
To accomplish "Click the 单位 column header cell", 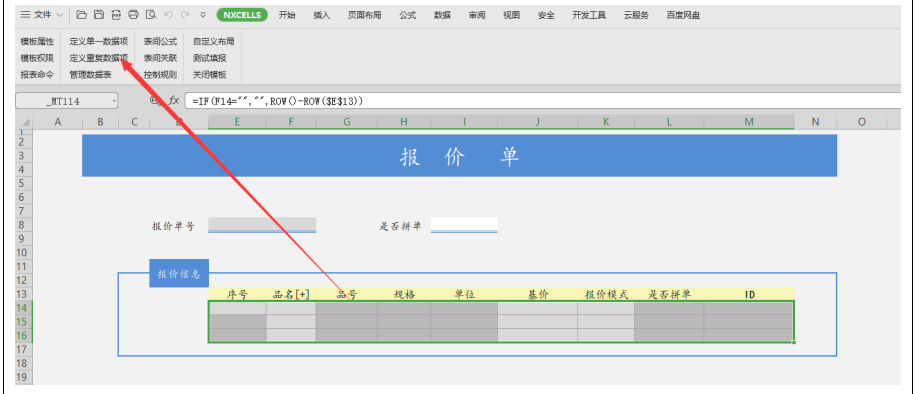I will [x=465, y=294].
